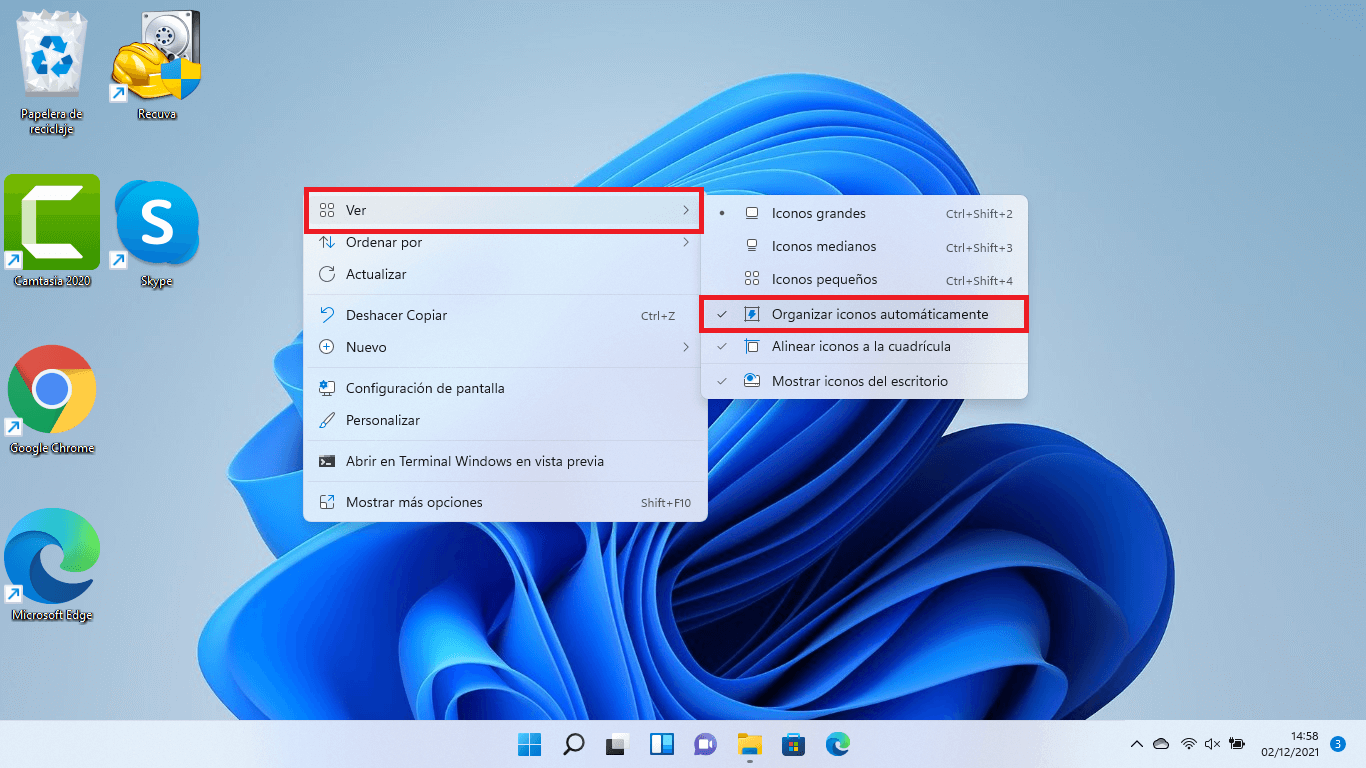Select Iconos pequeños view option

click(x=864, y=279)
